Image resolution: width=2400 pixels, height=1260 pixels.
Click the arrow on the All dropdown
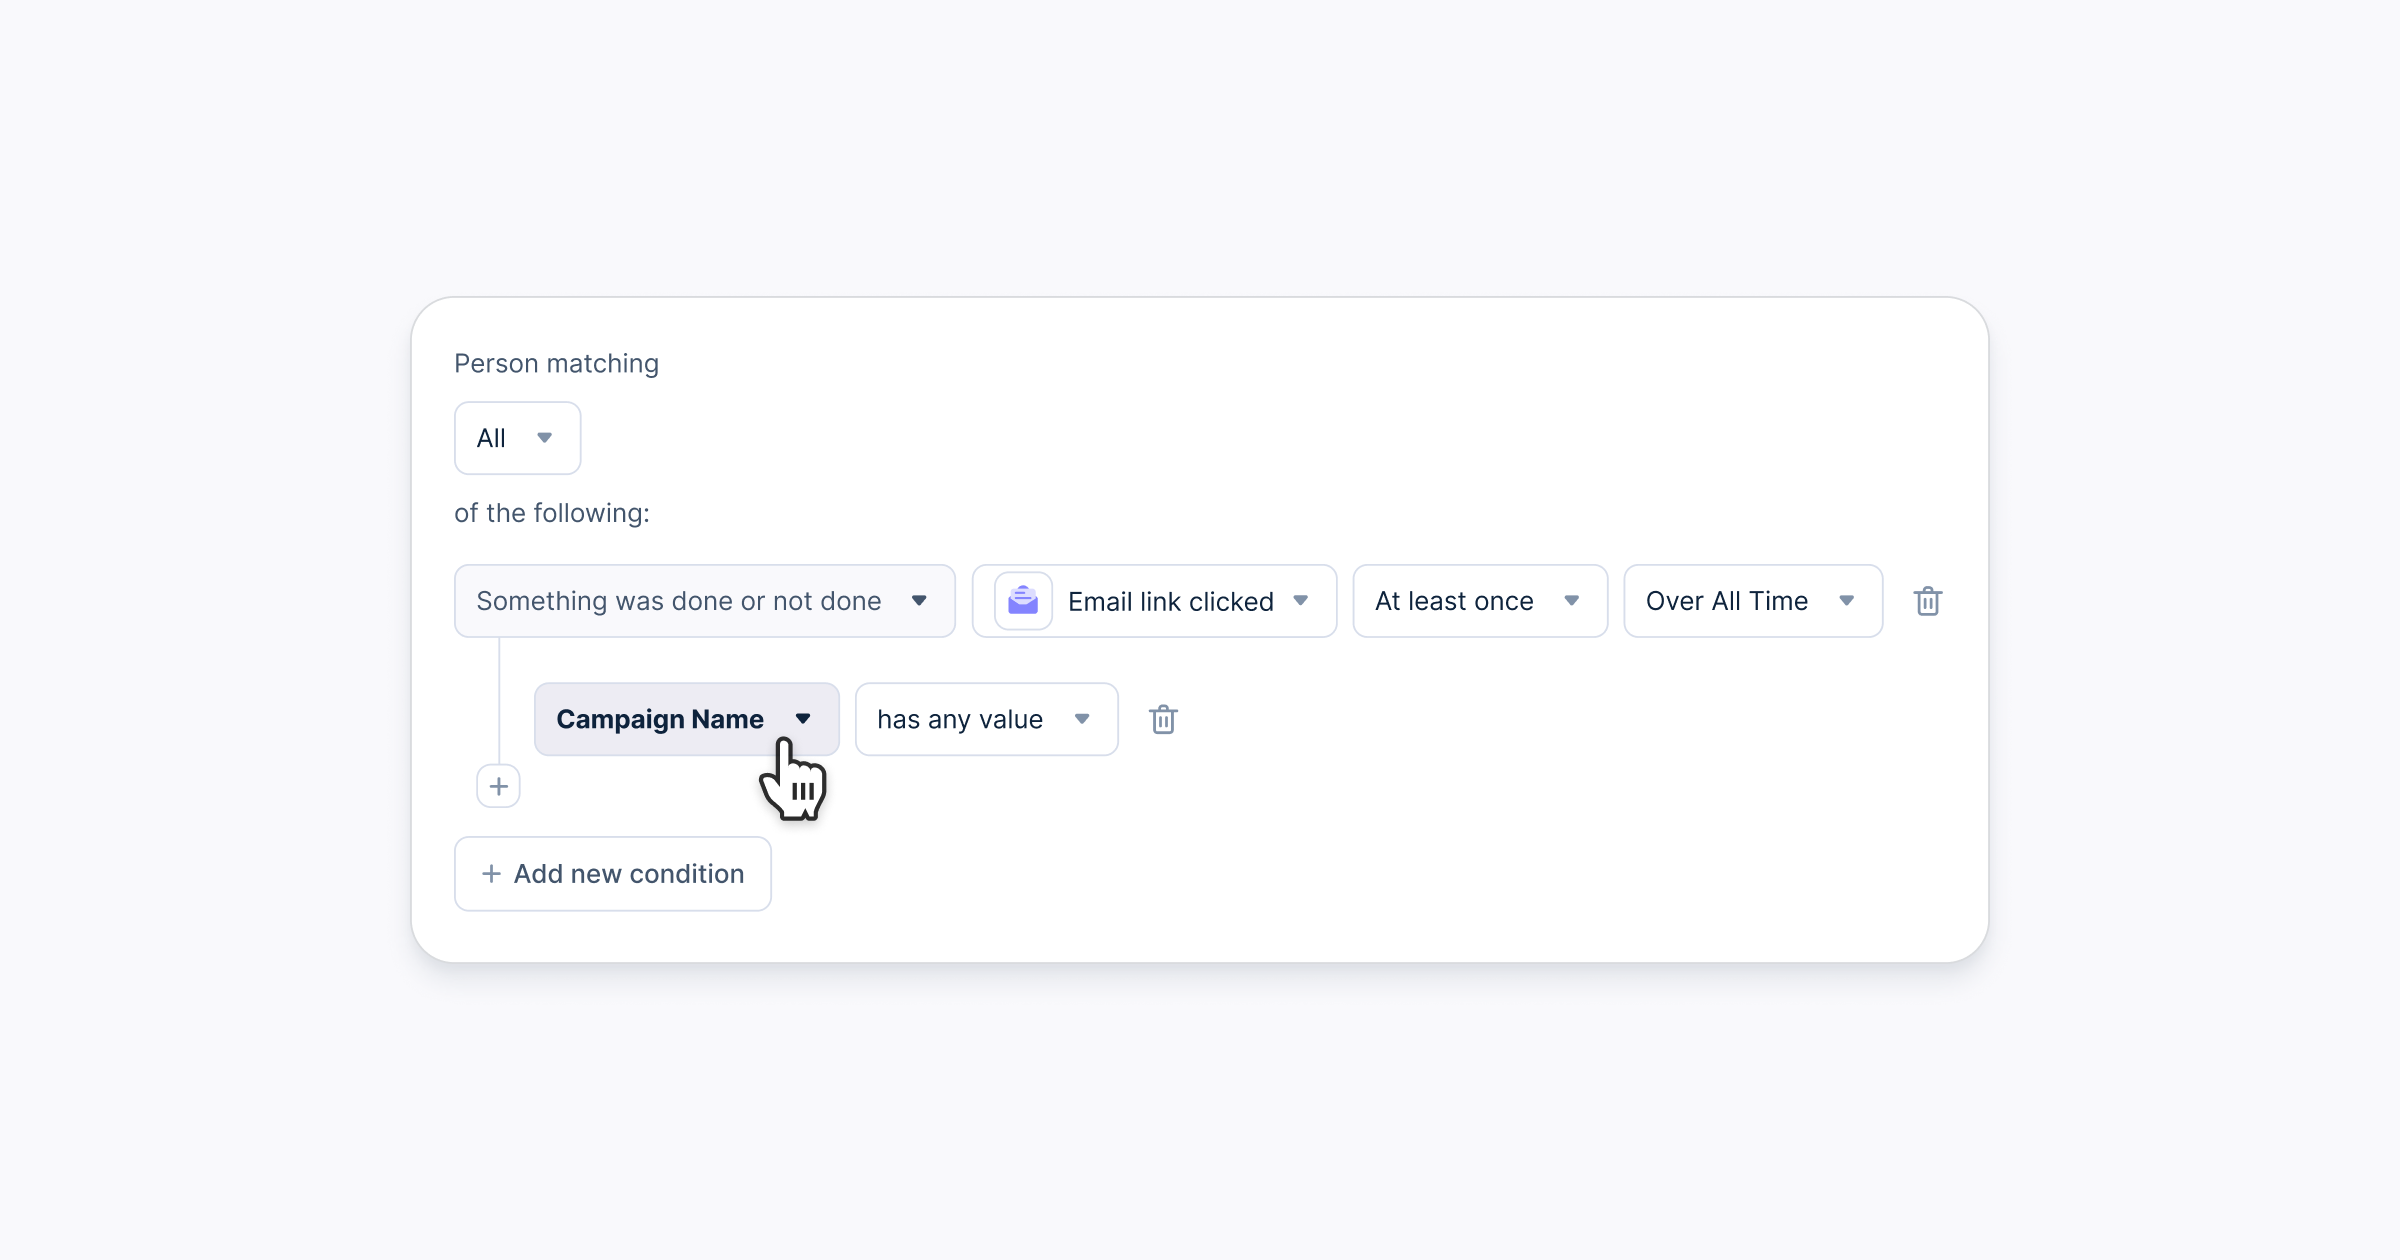[545, 438]
